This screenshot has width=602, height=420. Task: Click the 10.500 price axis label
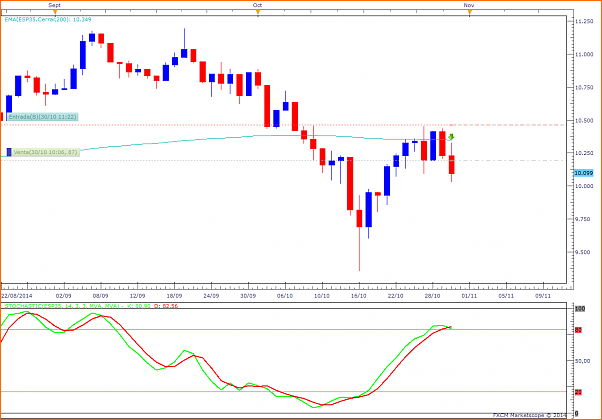584,121
